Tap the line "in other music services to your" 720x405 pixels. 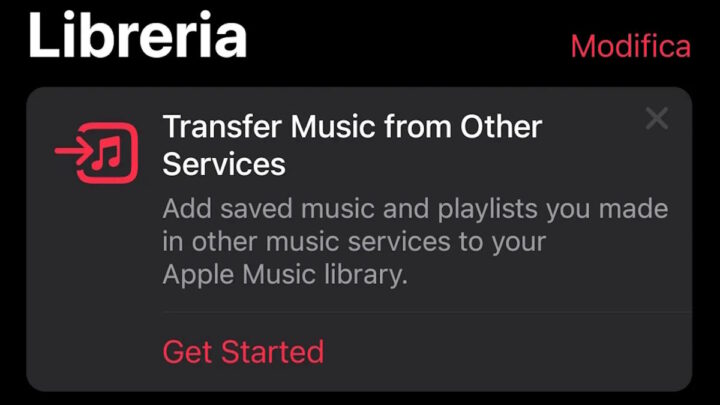[354, 242]
